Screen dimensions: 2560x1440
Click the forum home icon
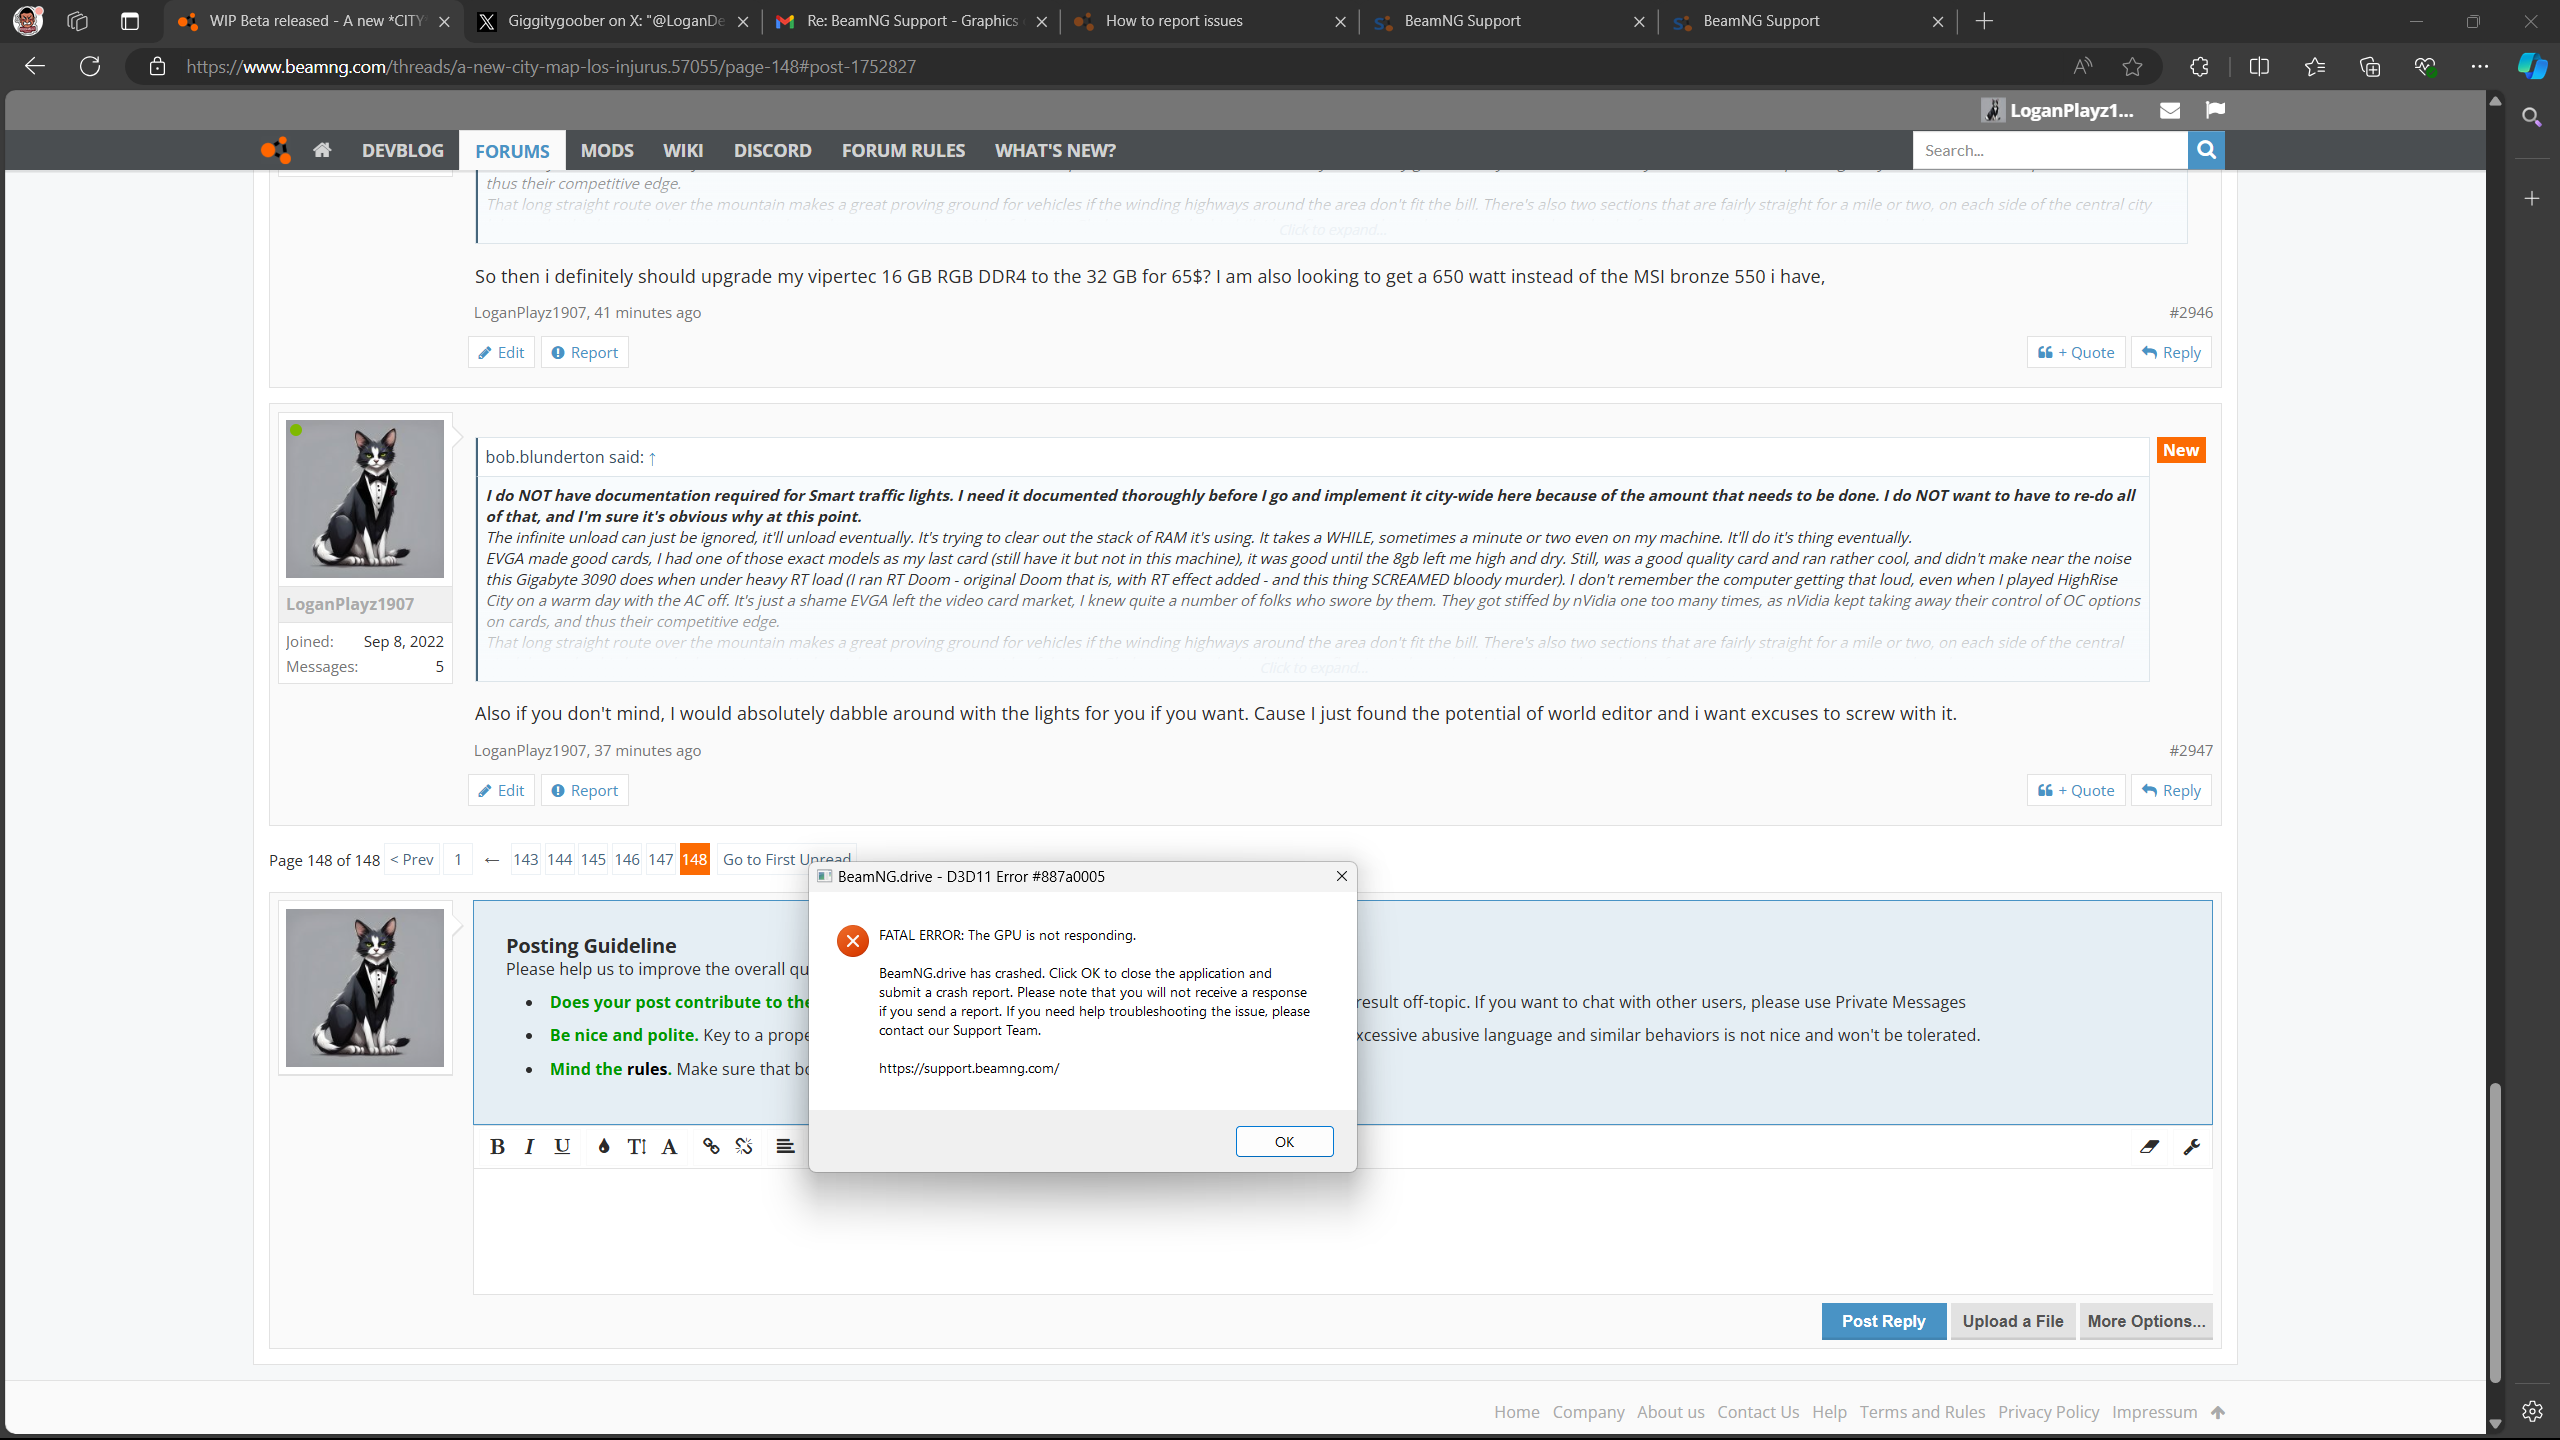point(322,150)
